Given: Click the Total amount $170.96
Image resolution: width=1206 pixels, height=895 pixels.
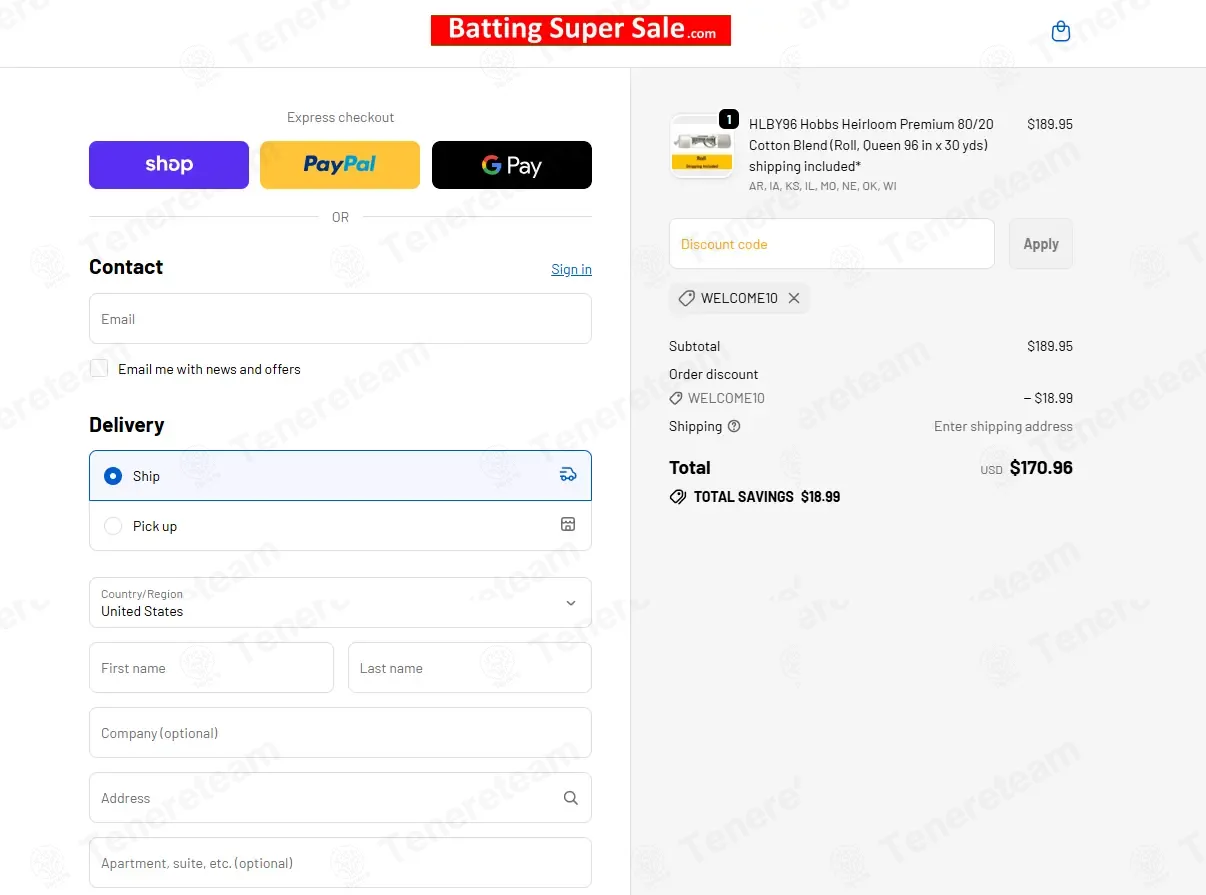Looking at the screenshot, I should (x=1041, y=467).
